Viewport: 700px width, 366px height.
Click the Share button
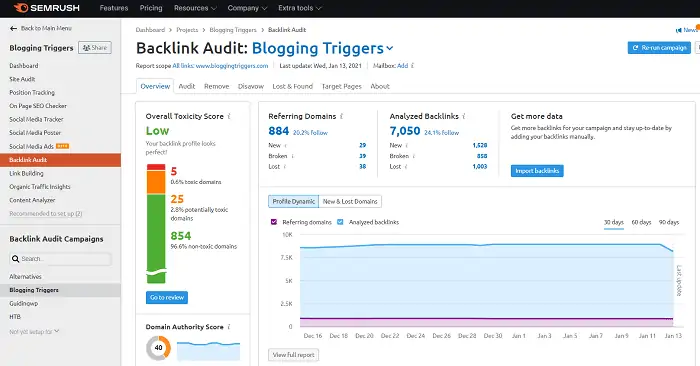tap(95, 48)
